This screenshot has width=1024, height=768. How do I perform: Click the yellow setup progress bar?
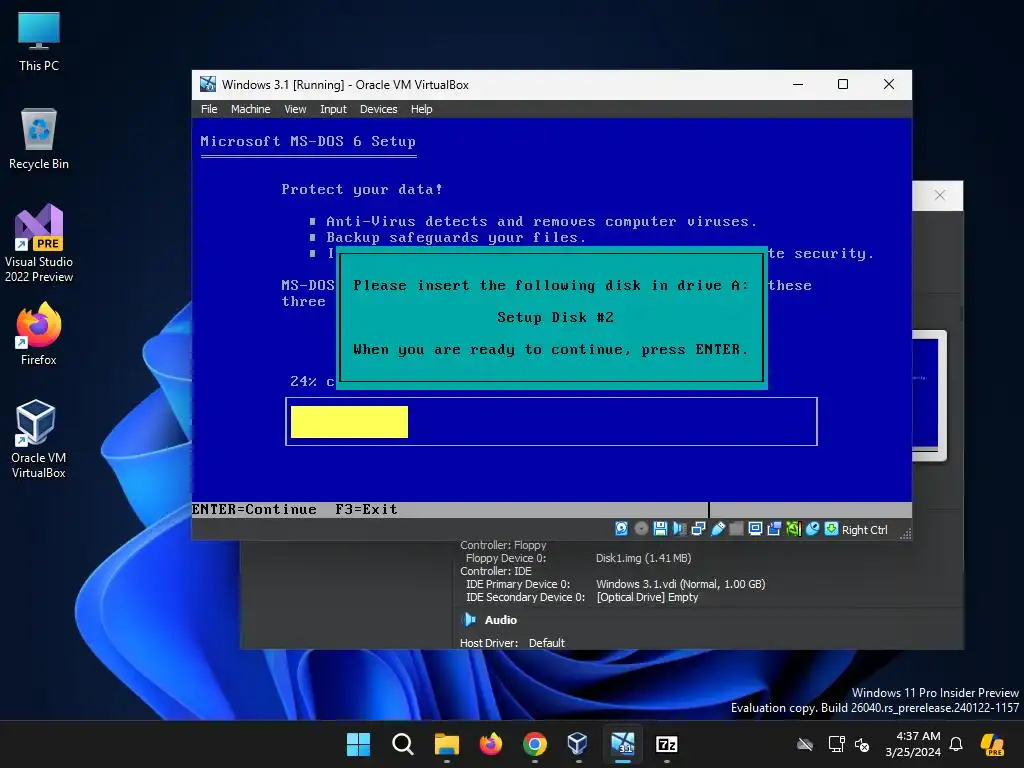[349, 422]
